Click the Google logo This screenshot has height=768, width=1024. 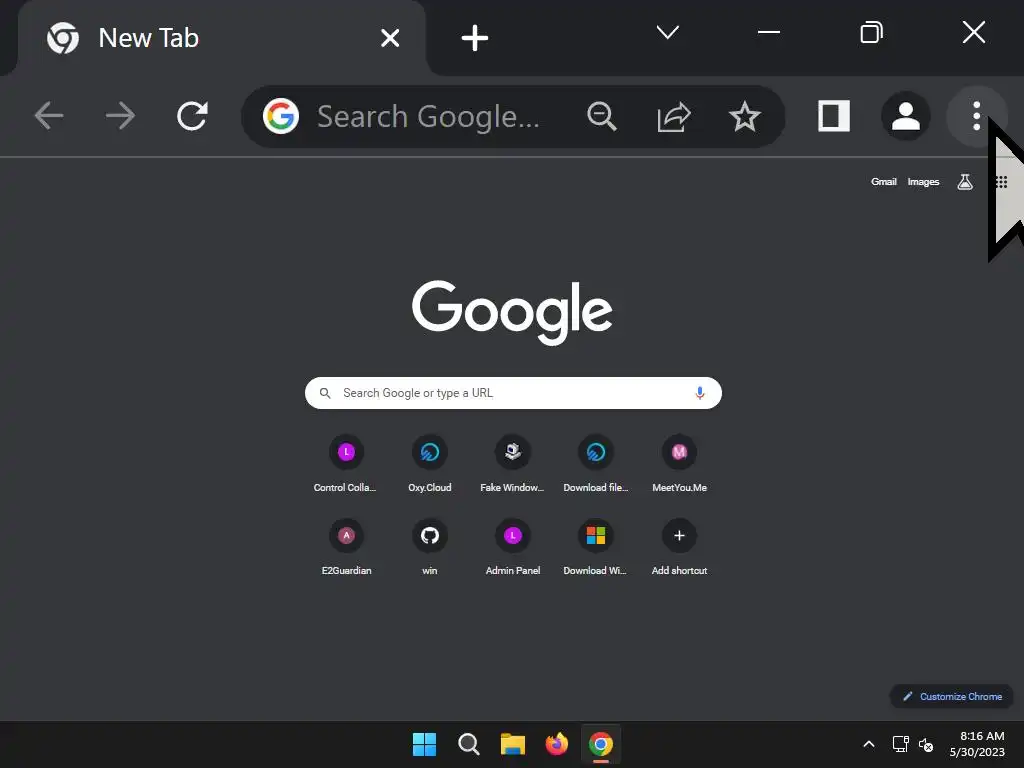click(x=512, y=312)
